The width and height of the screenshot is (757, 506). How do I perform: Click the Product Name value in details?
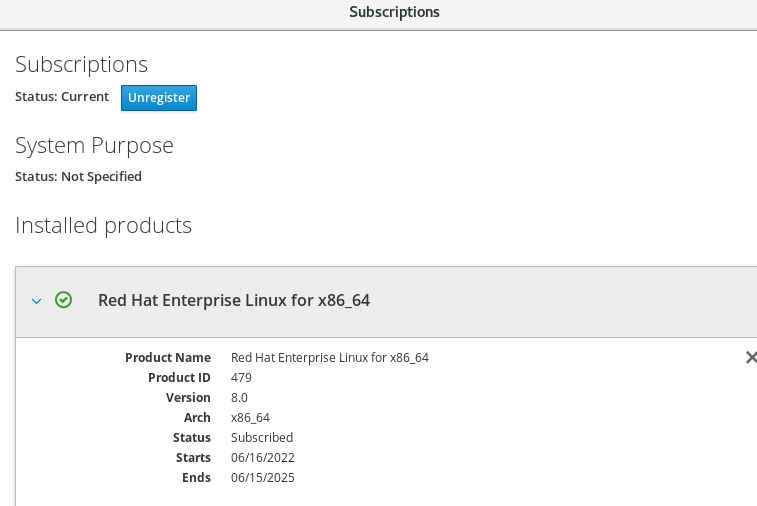pos(330,358)
